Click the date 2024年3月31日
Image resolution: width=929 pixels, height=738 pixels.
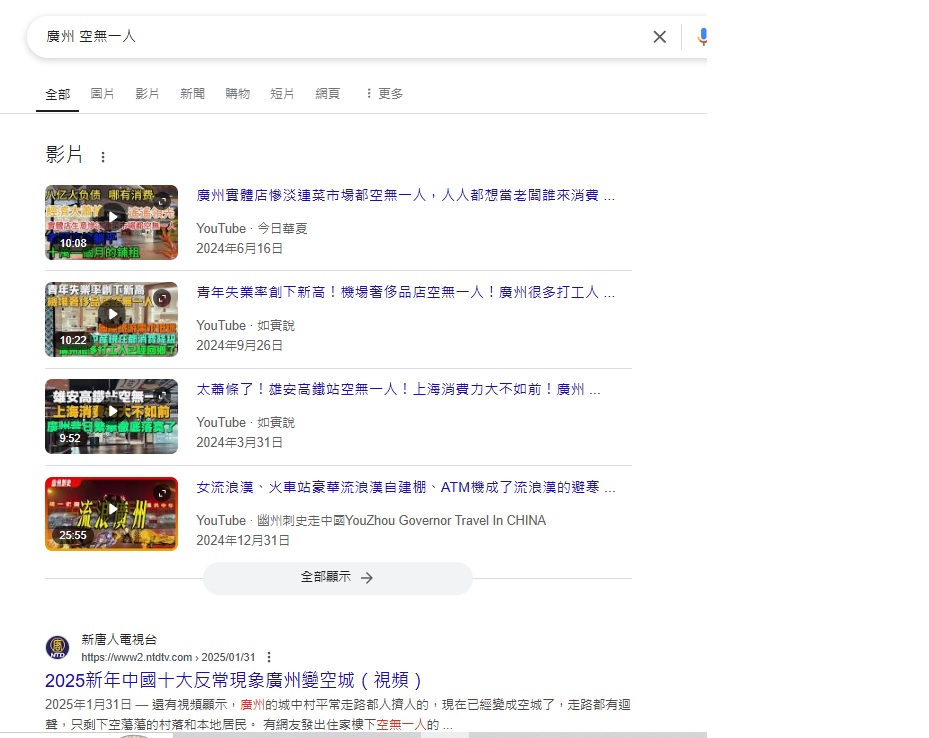click(239, 443)
